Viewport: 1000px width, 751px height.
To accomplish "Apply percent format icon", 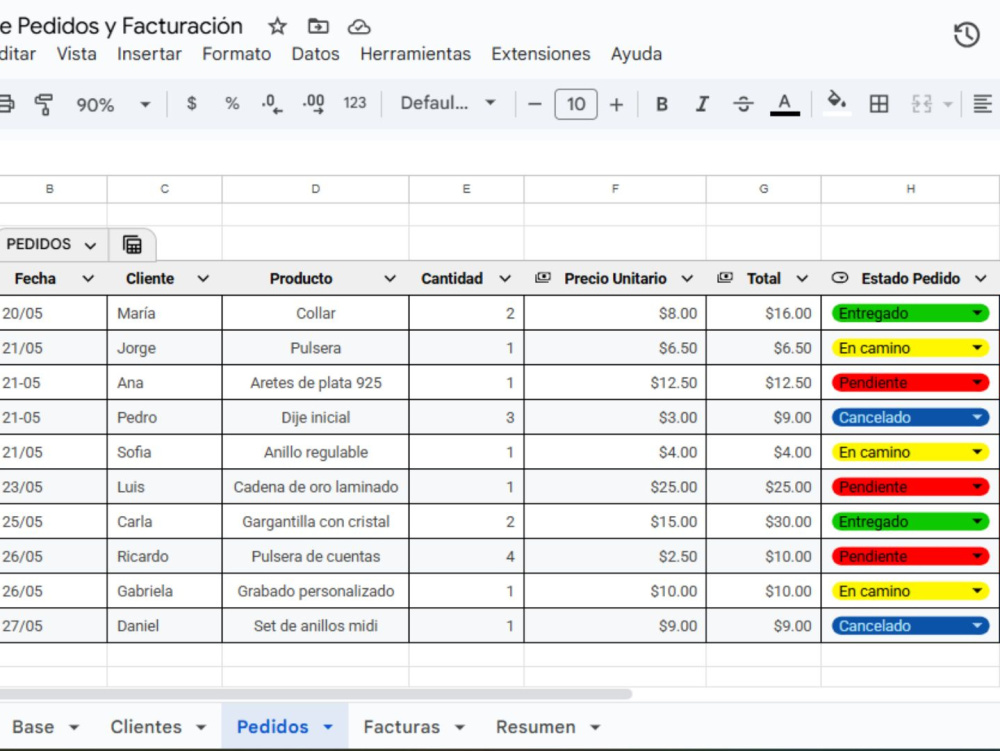I will [232, 103].
